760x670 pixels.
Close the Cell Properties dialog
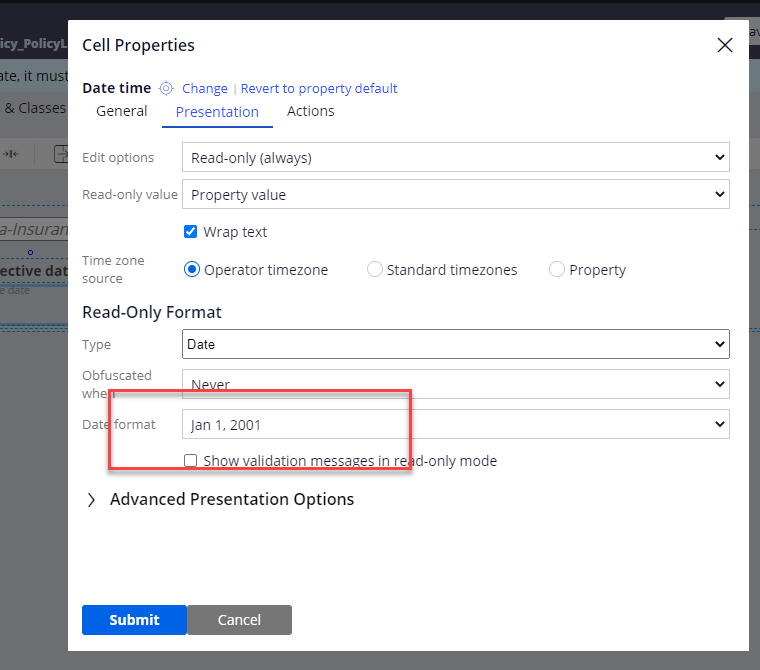point(725,45)
